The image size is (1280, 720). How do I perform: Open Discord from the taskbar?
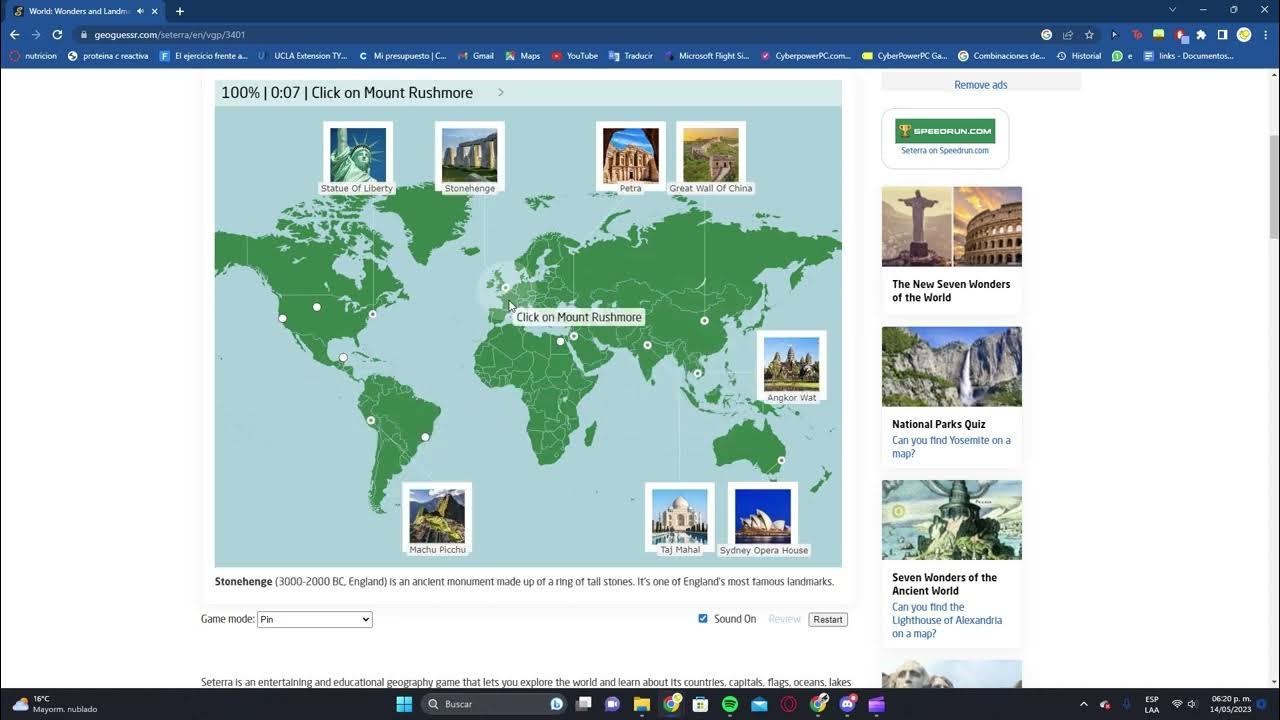click(x=848, y=704)
